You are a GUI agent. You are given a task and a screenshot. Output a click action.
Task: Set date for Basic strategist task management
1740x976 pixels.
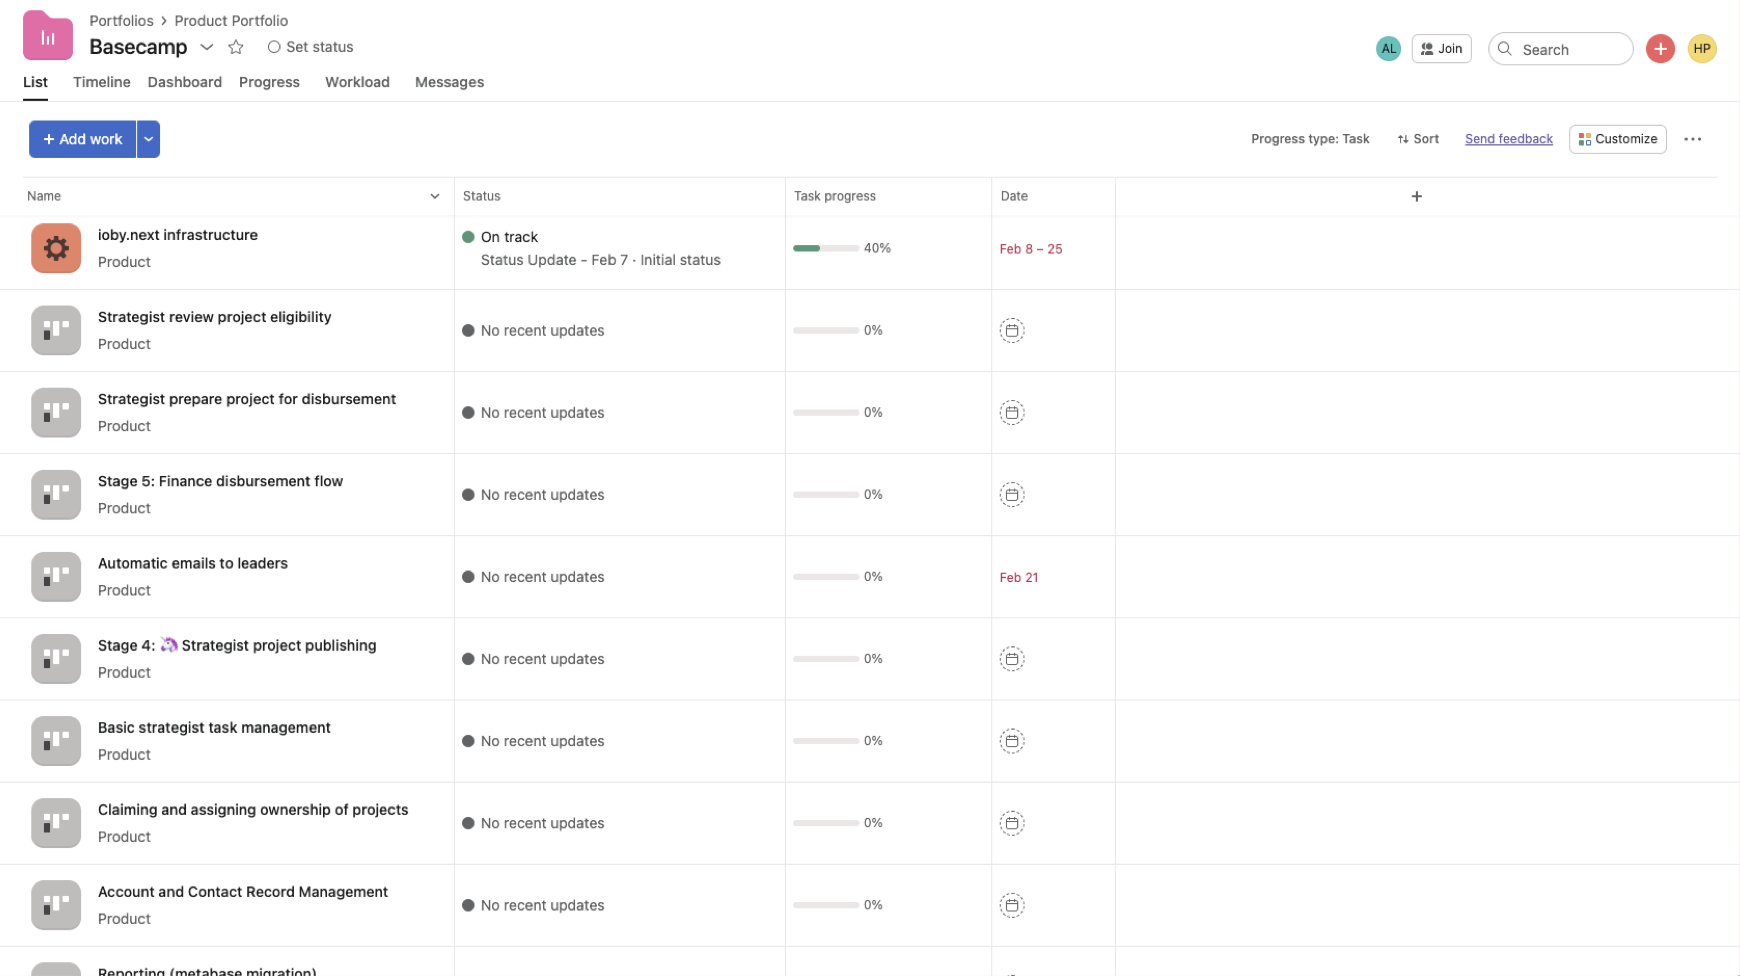(1012, 741)
